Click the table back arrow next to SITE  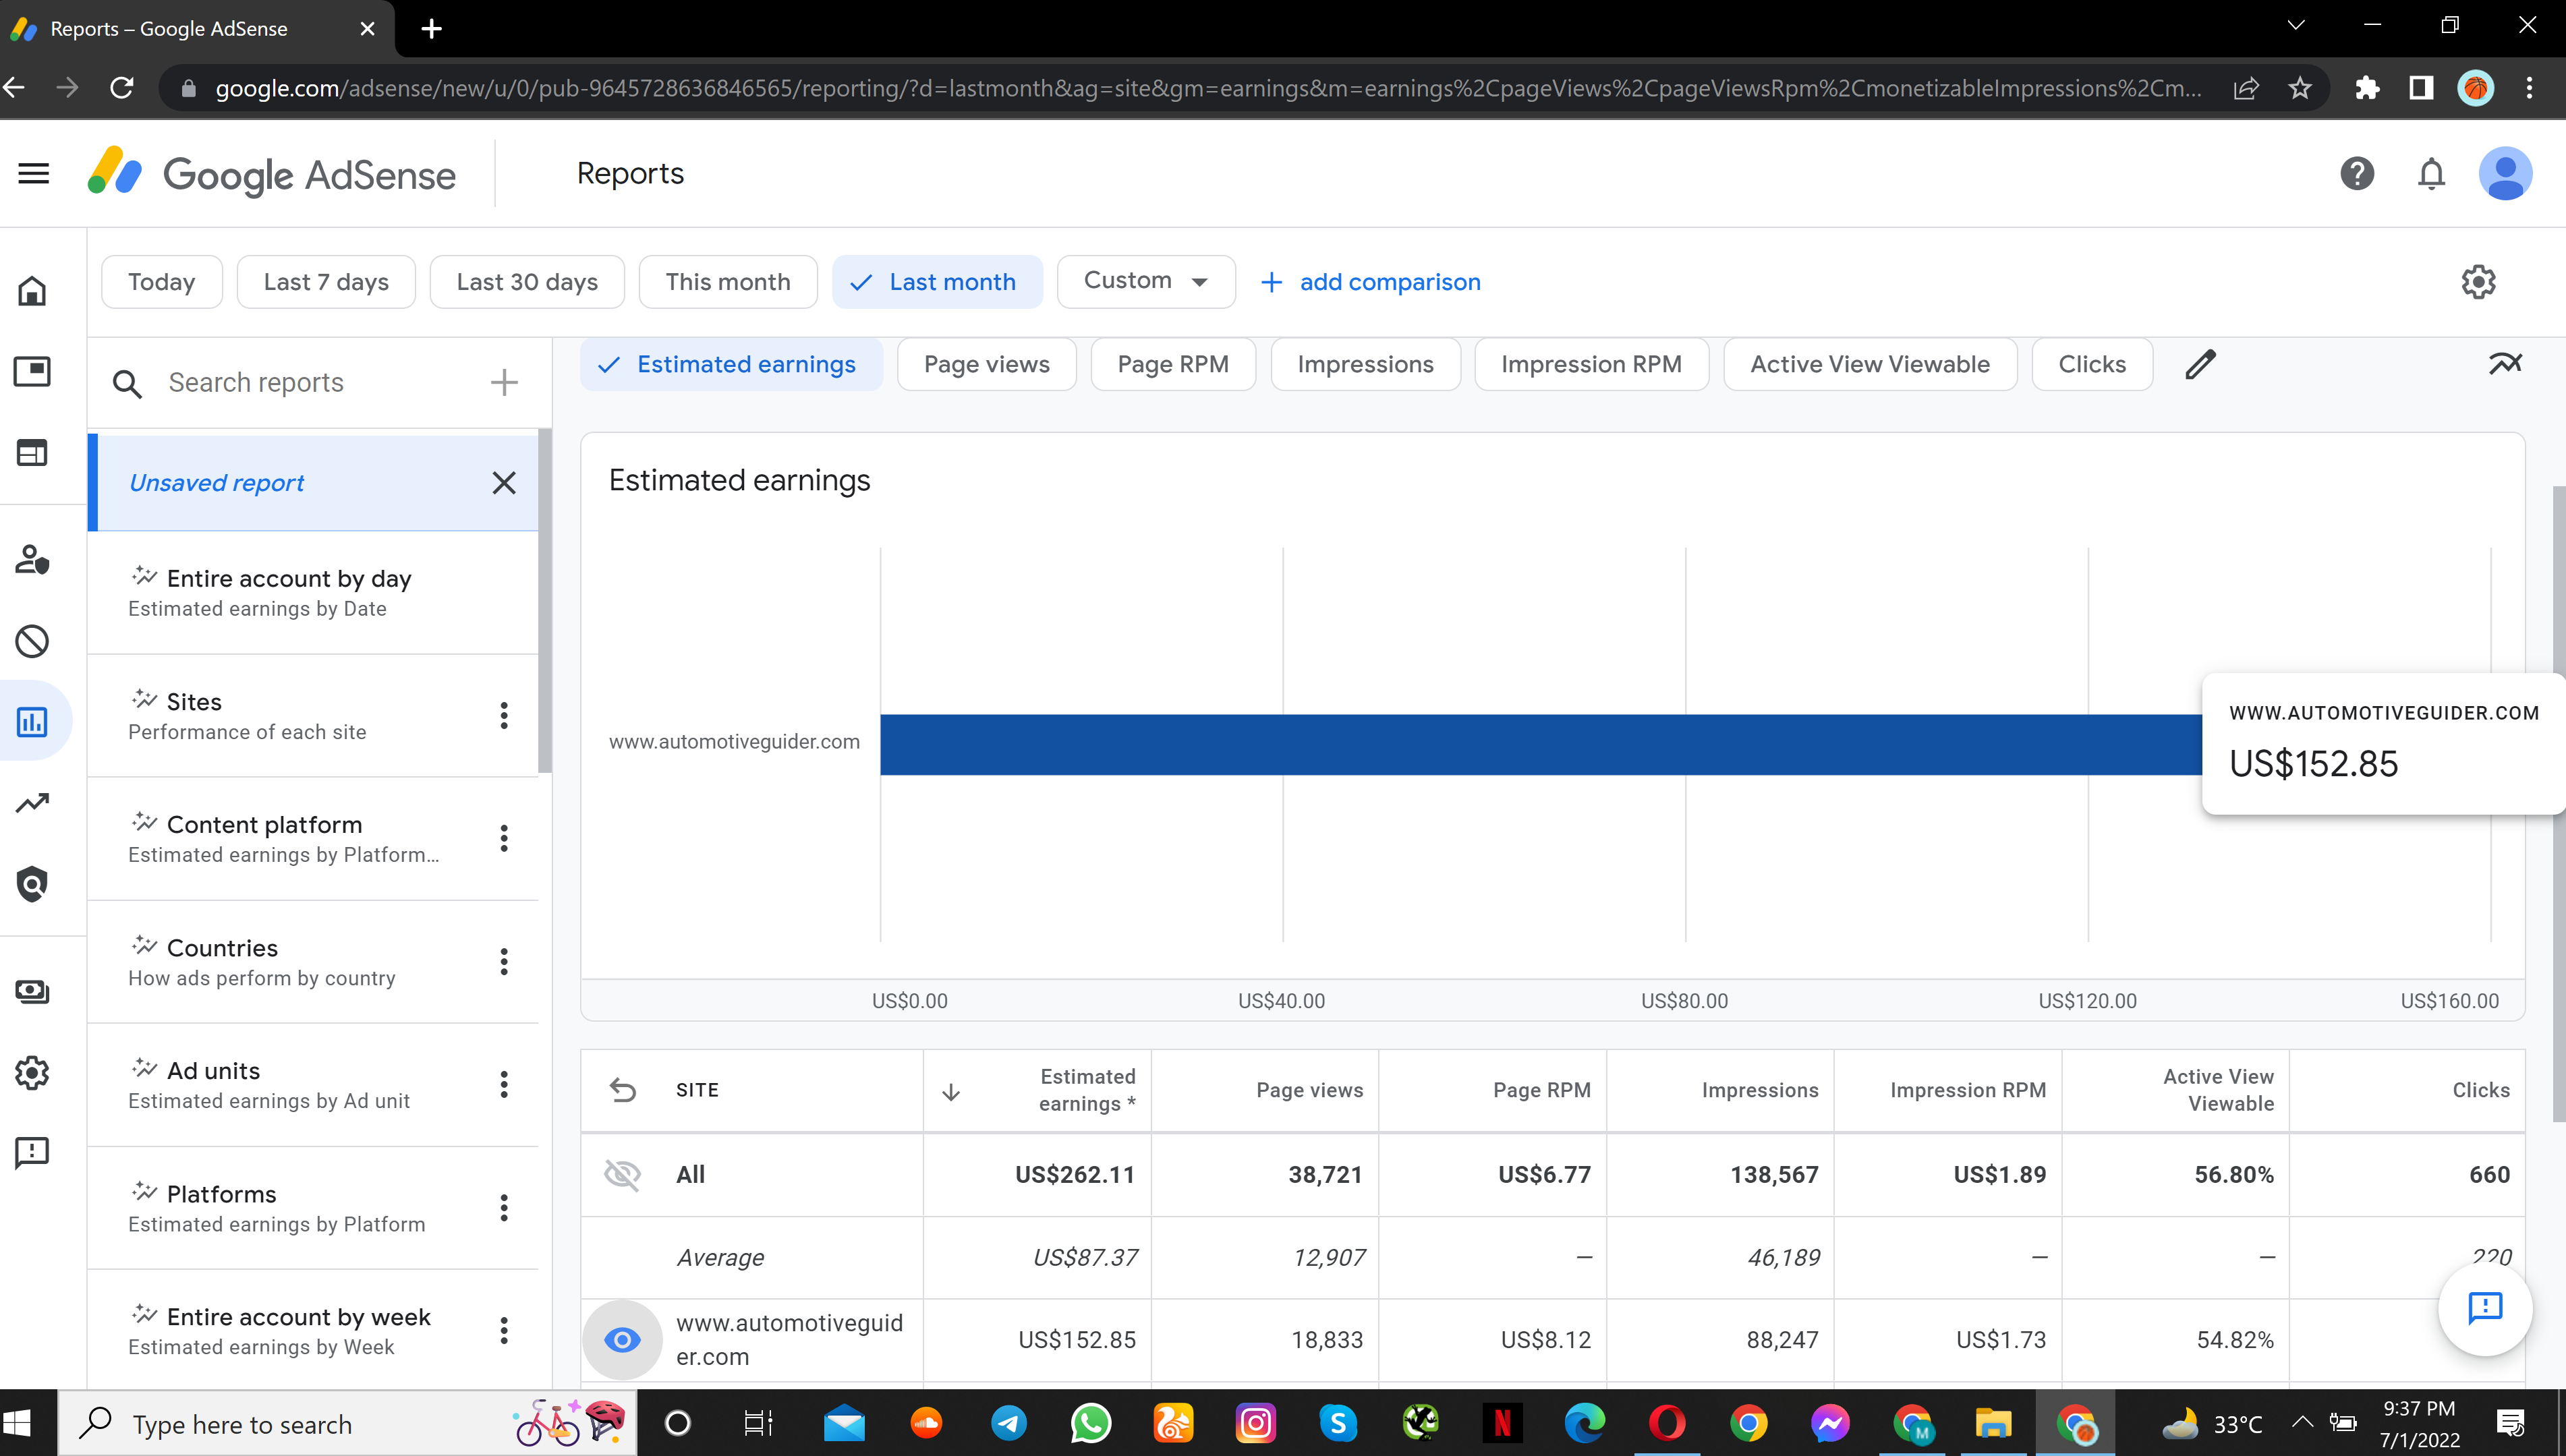coord(623,1090)
